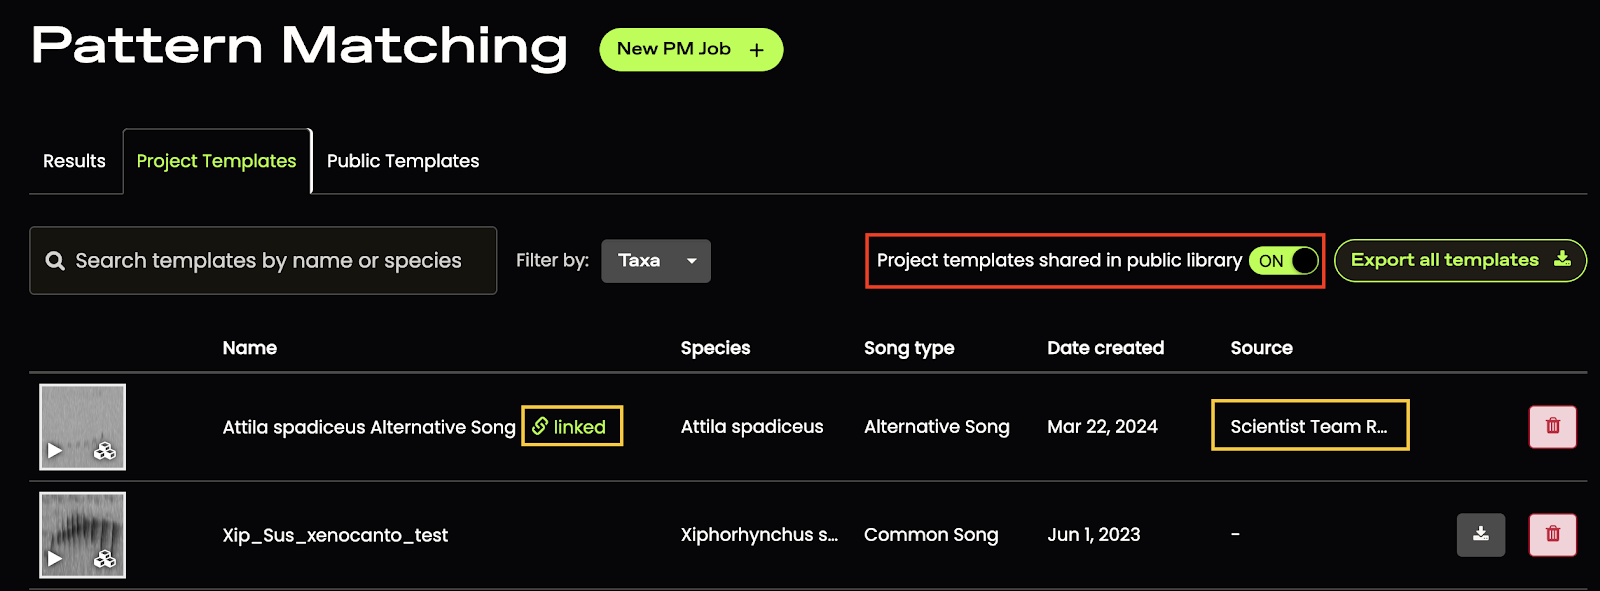The height and width of the screenshot is (591, 1600).
Task: Delete the Attila spadiceus Alternative Song template
Action: 1553,427
